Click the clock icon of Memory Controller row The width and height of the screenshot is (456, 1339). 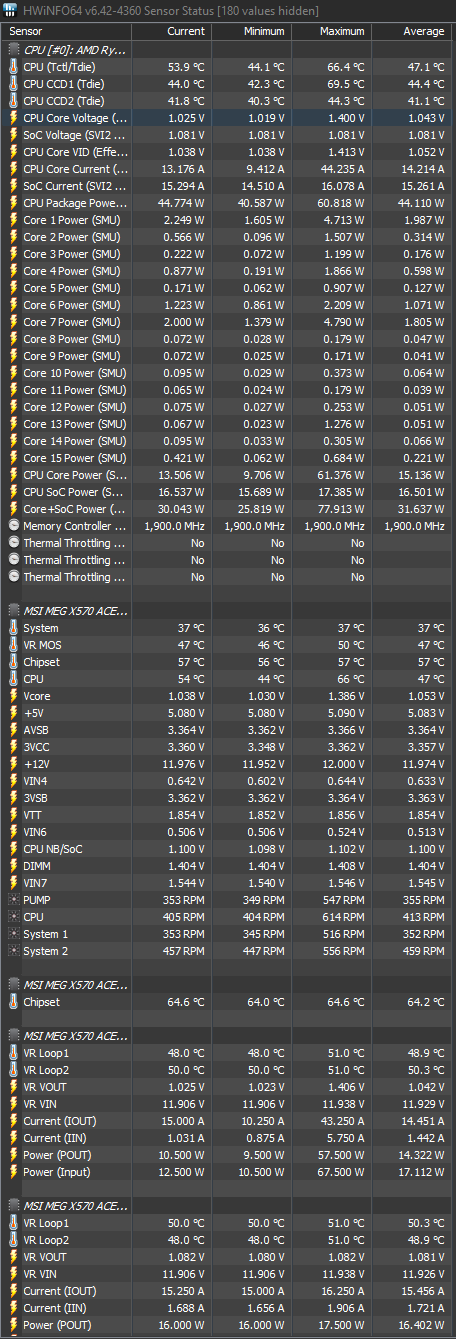(13, 526)
